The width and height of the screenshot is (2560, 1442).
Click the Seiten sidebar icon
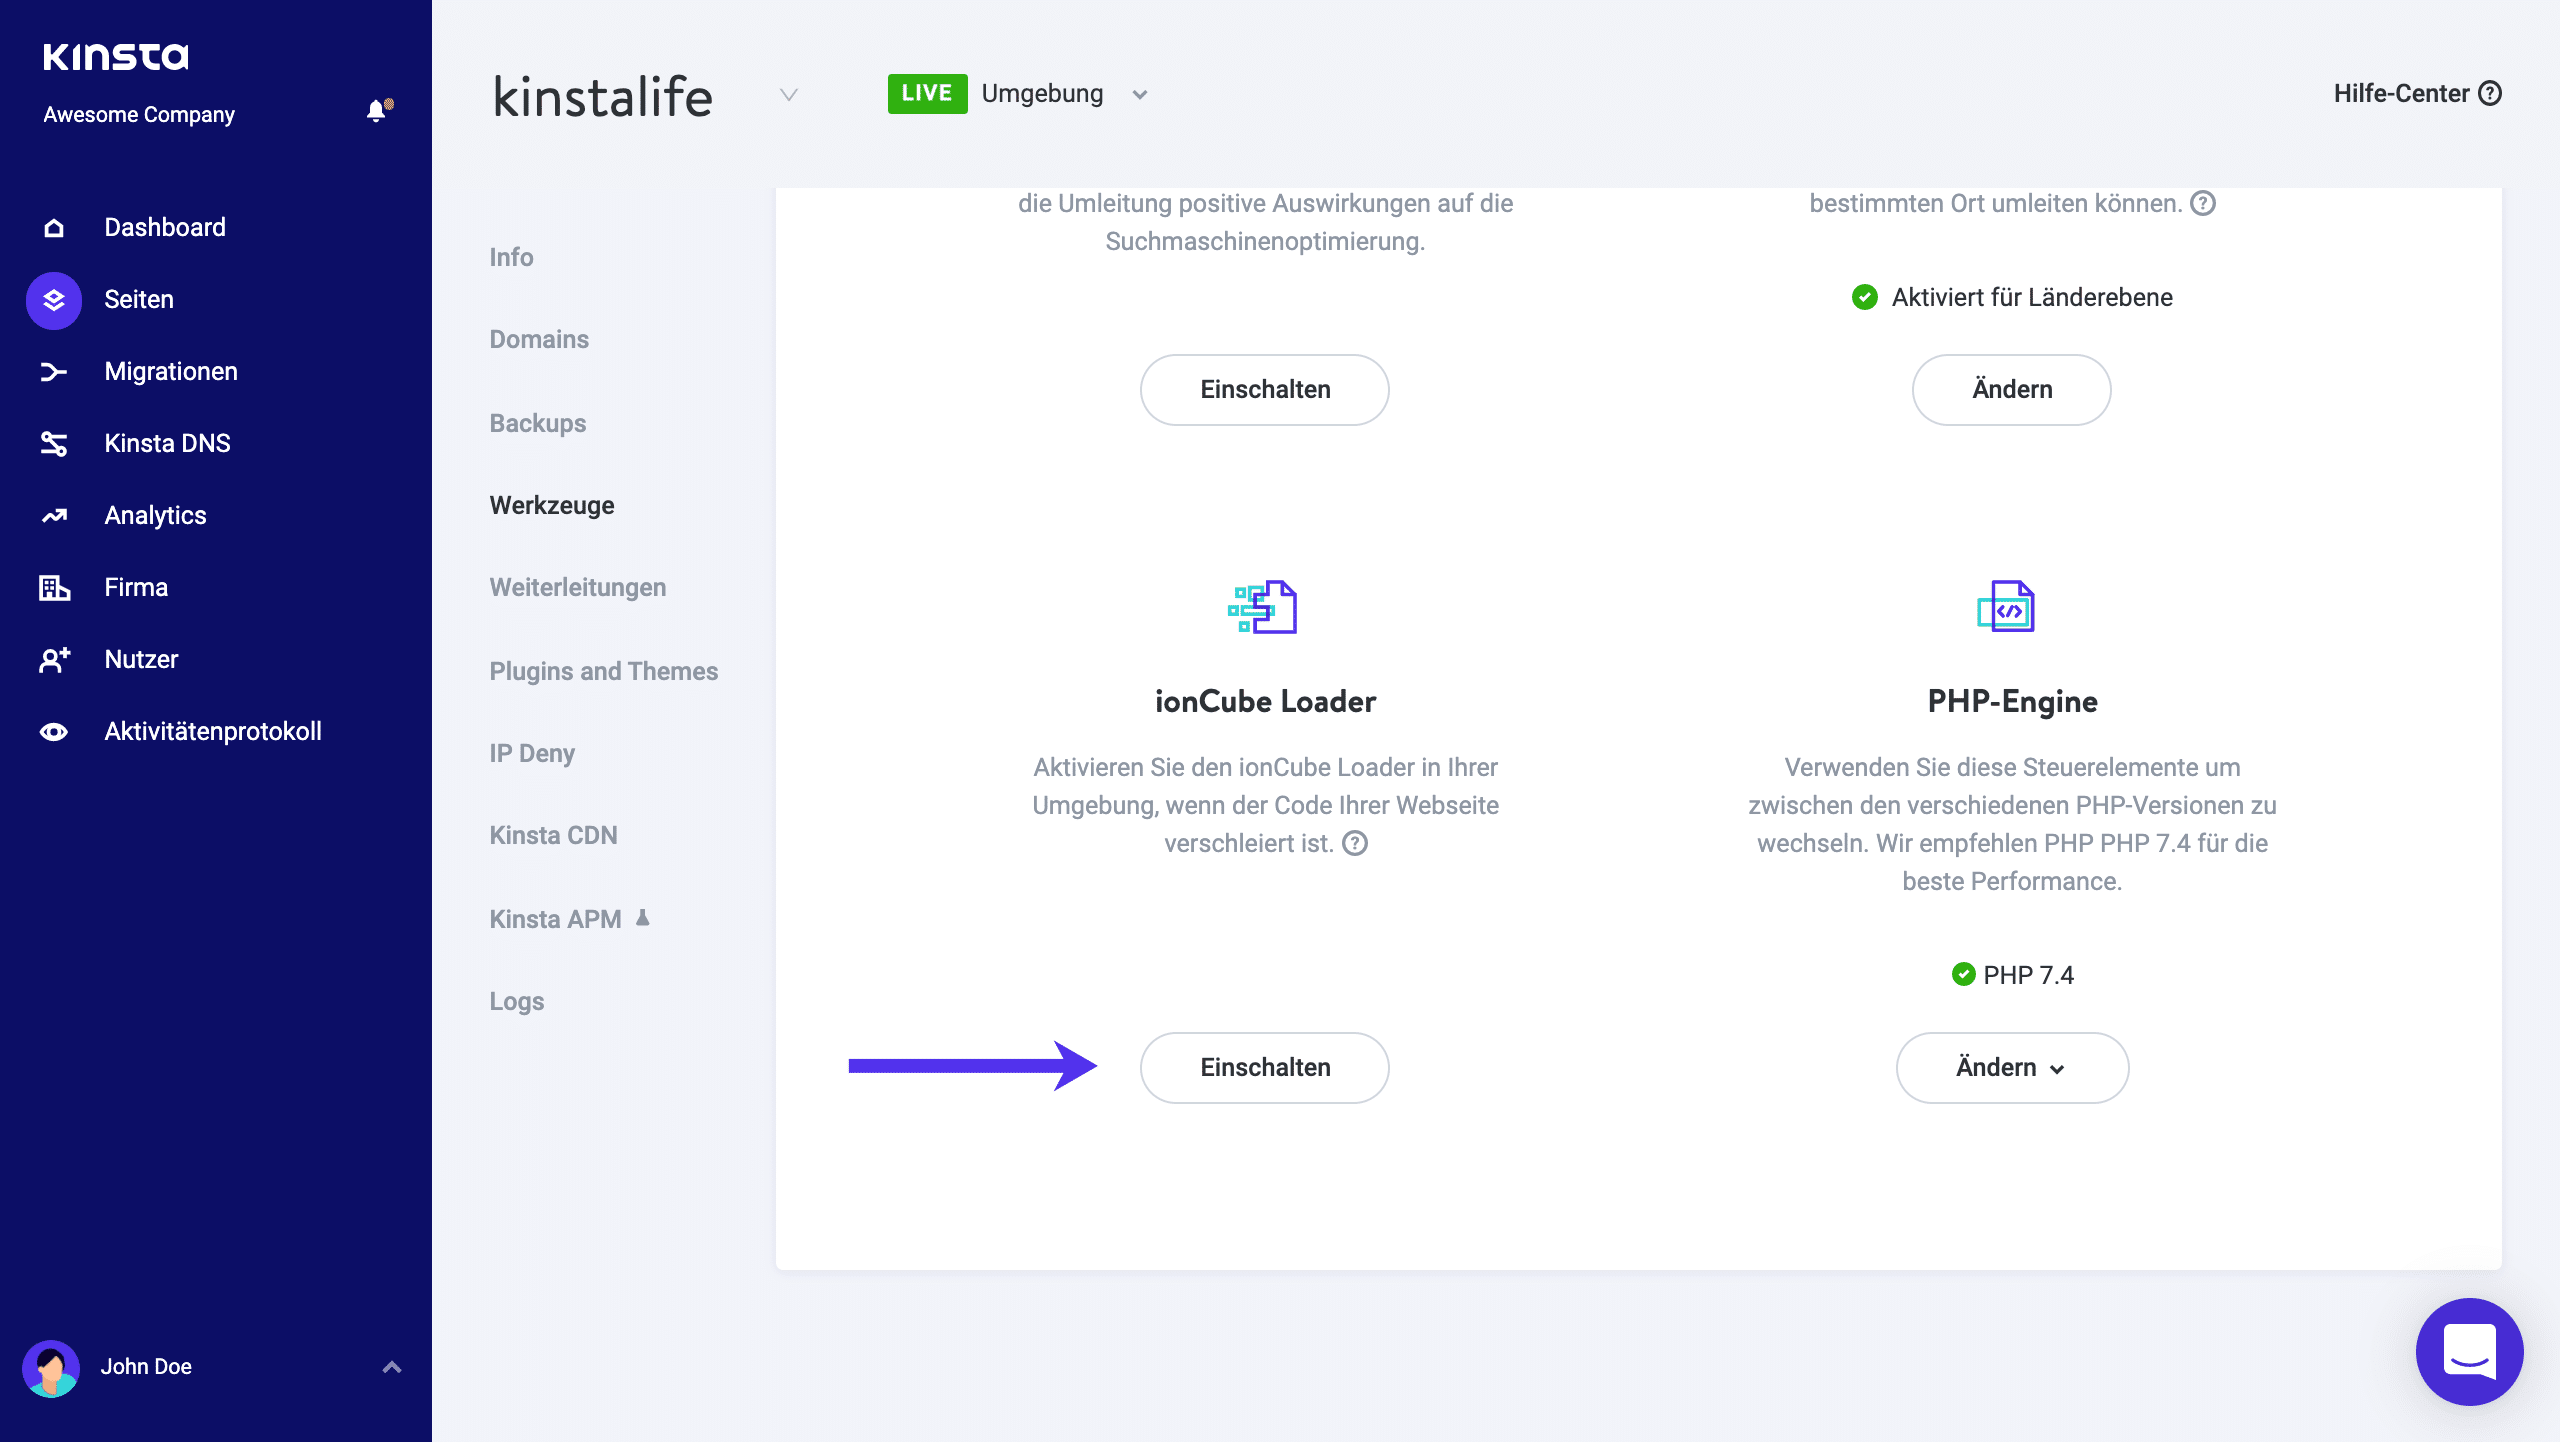point(55,299)
